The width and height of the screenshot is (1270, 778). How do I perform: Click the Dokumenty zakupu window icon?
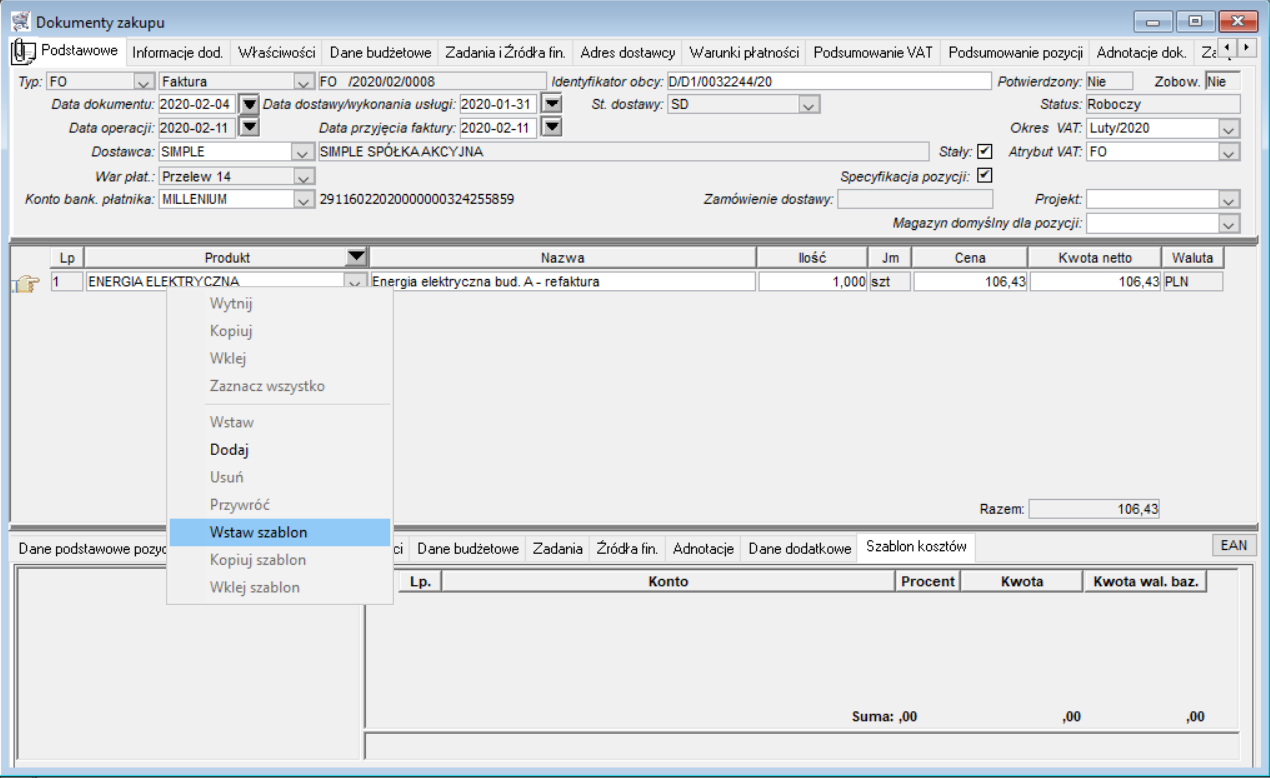[x=20, y=21]
